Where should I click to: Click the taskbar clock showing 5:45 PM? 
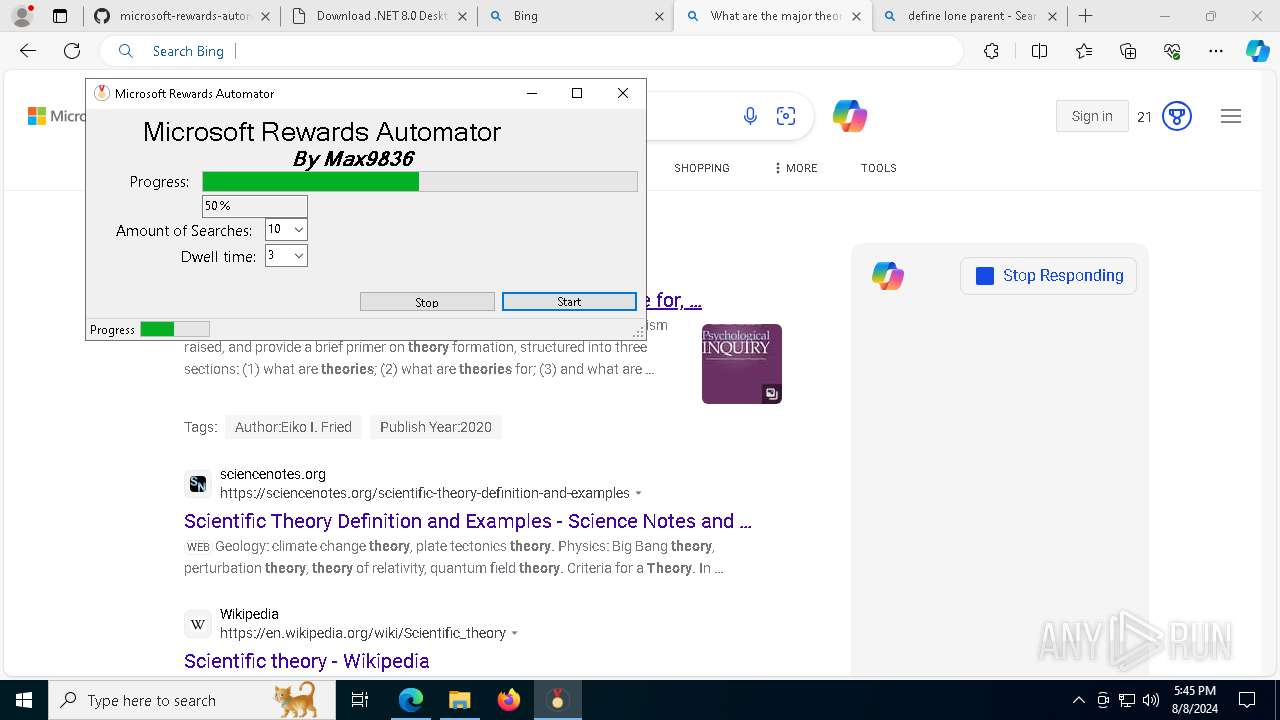[1194, 700]
